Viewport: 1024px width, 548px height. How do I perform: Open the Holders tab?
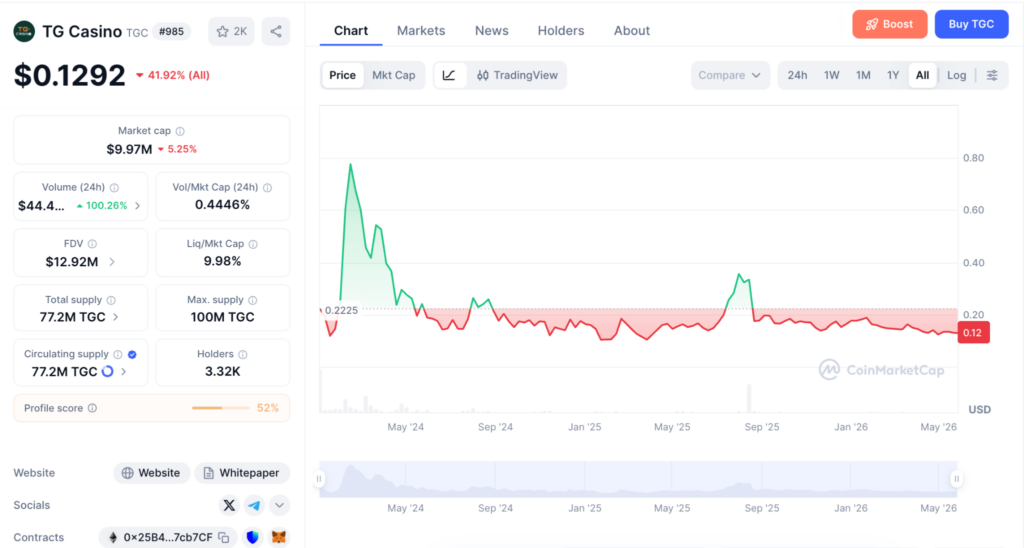point(561,31)
